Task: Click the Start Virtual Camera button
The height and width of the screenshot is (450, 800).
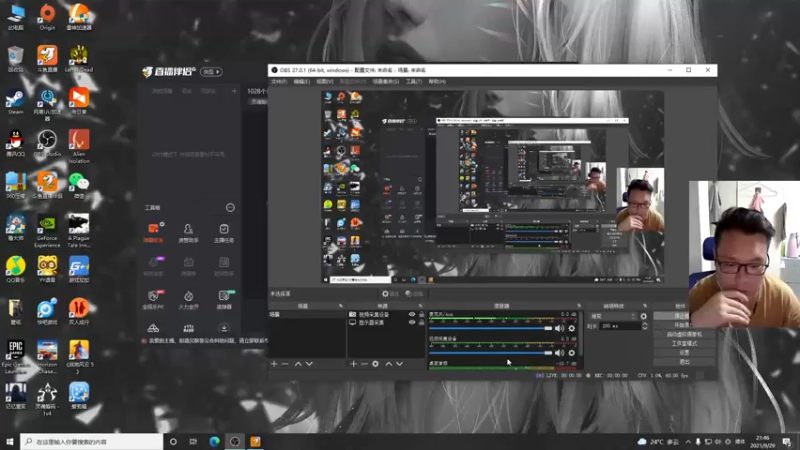Action: point(684,335)
